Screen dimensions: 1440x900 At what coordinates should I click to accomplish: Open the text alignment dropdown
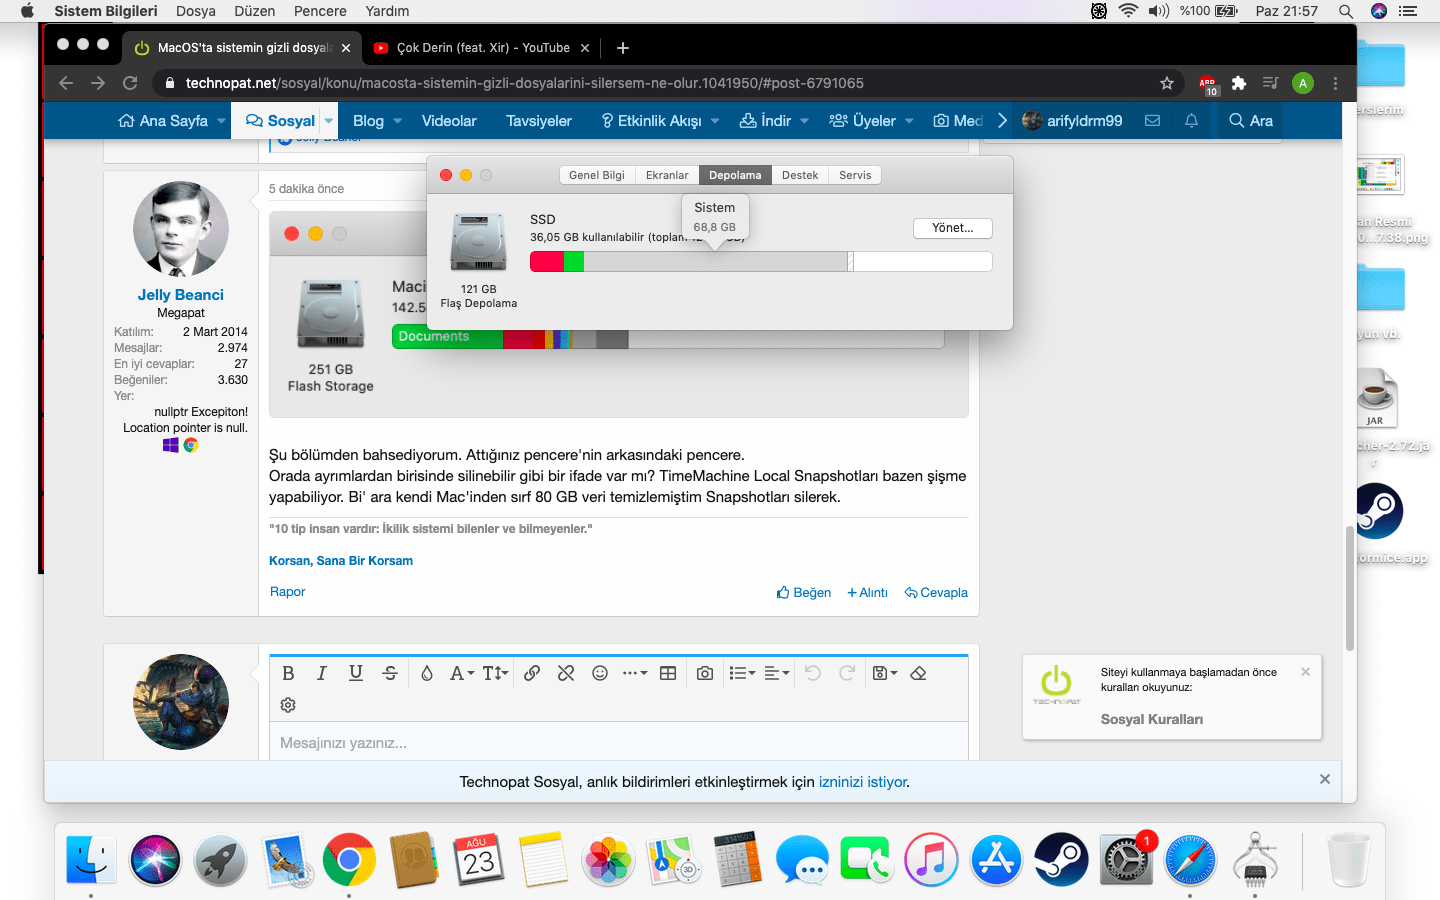coord(777,673)
